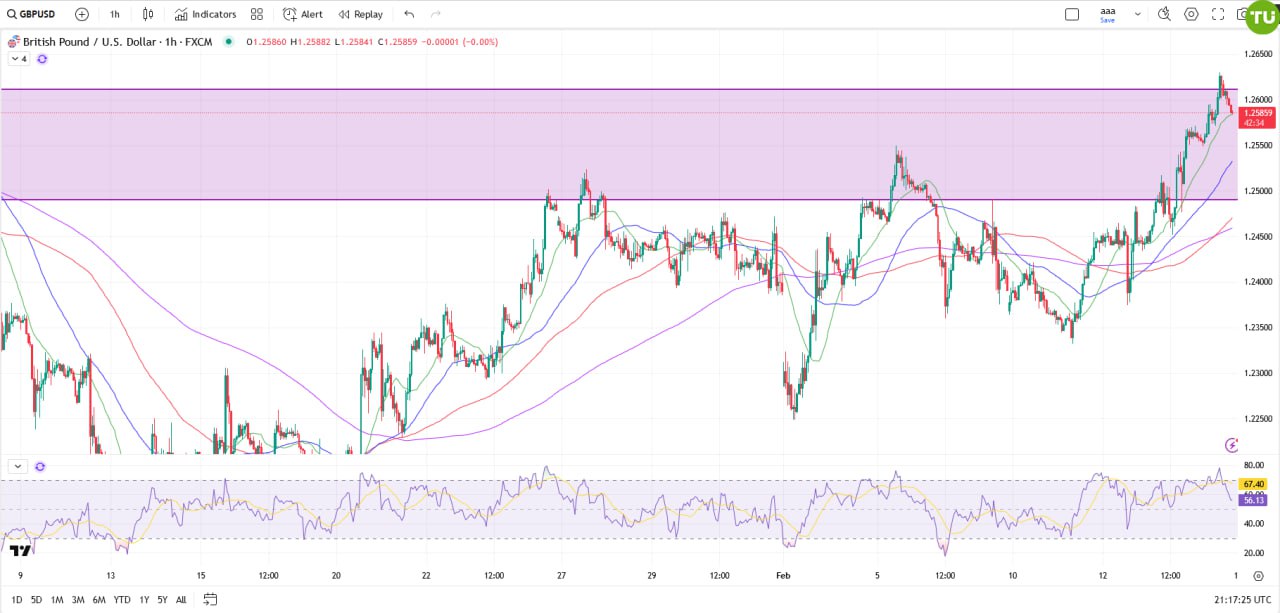Select the layout setup square icon
This screenshot has width=1280, height=613.
point(1072,14)
